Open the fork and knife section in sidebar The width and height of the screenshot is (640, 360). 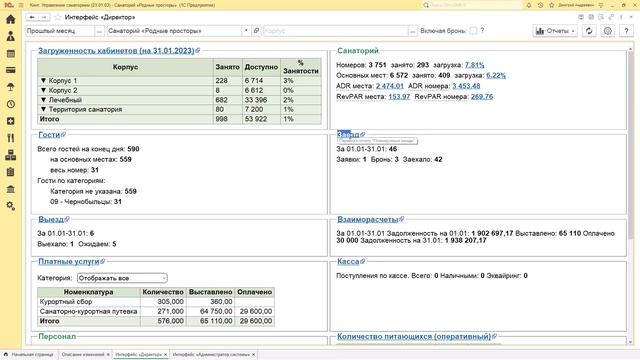click(11, 138)
